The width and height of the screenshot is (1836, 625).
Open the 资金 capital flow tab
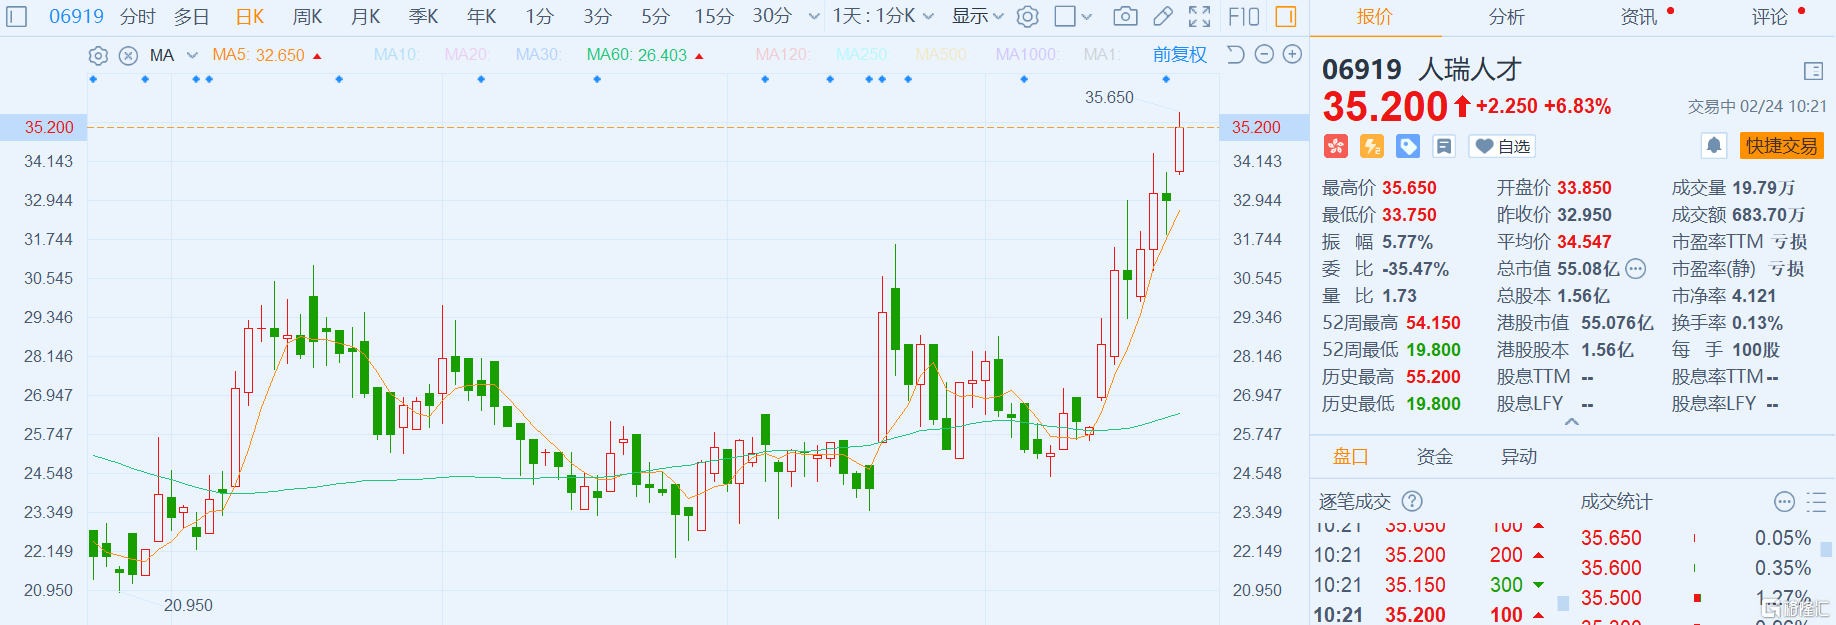pos(1434,457)
